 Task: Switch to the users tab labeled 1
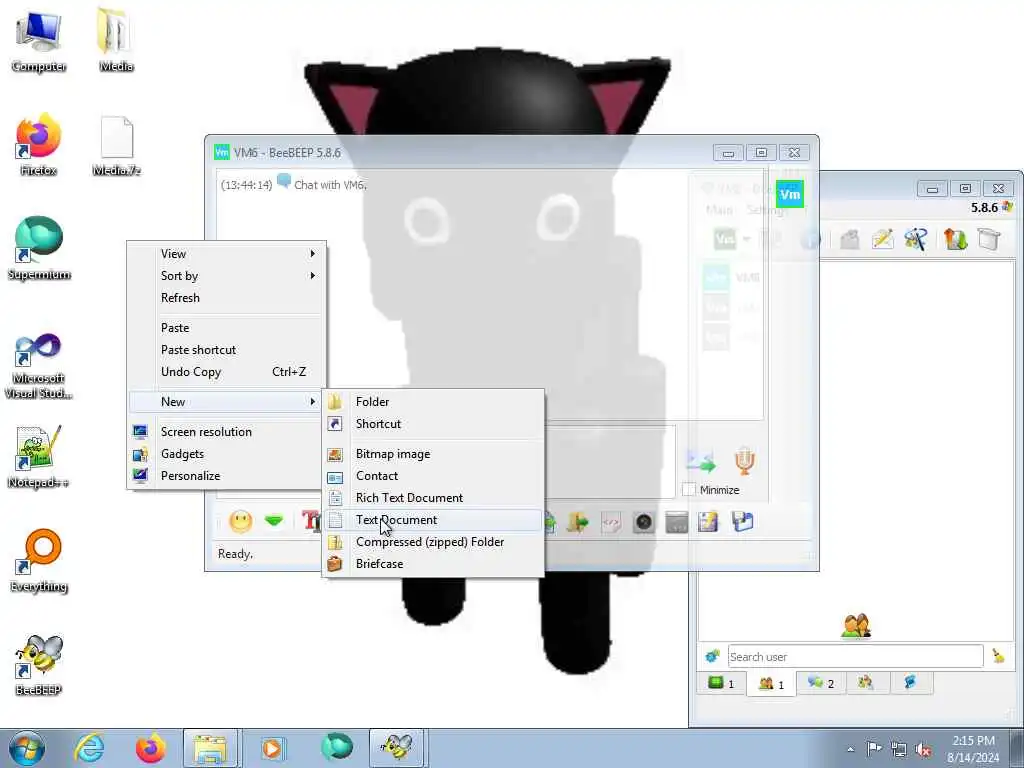tap(771, 684)
